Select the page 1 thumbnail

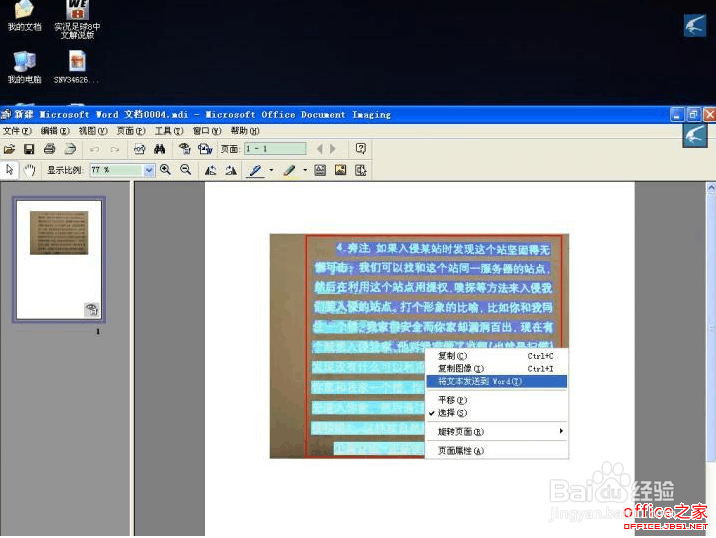pos(59,260)
